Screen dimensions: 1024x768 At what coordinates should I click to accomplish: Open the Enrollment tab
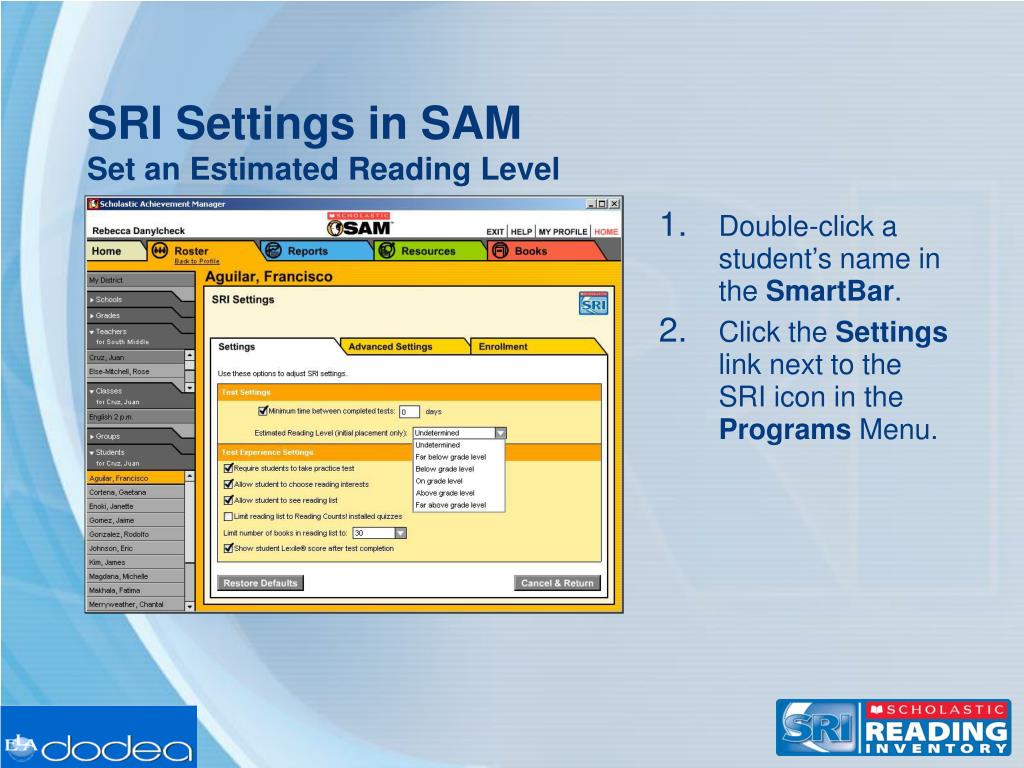[x=536, y=347]
